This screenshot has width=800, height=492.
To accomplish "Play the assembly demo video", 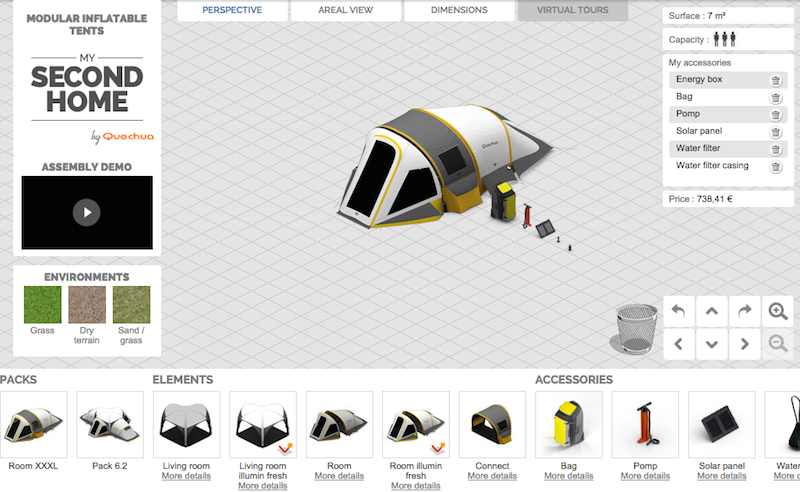I will click(87, 212).
